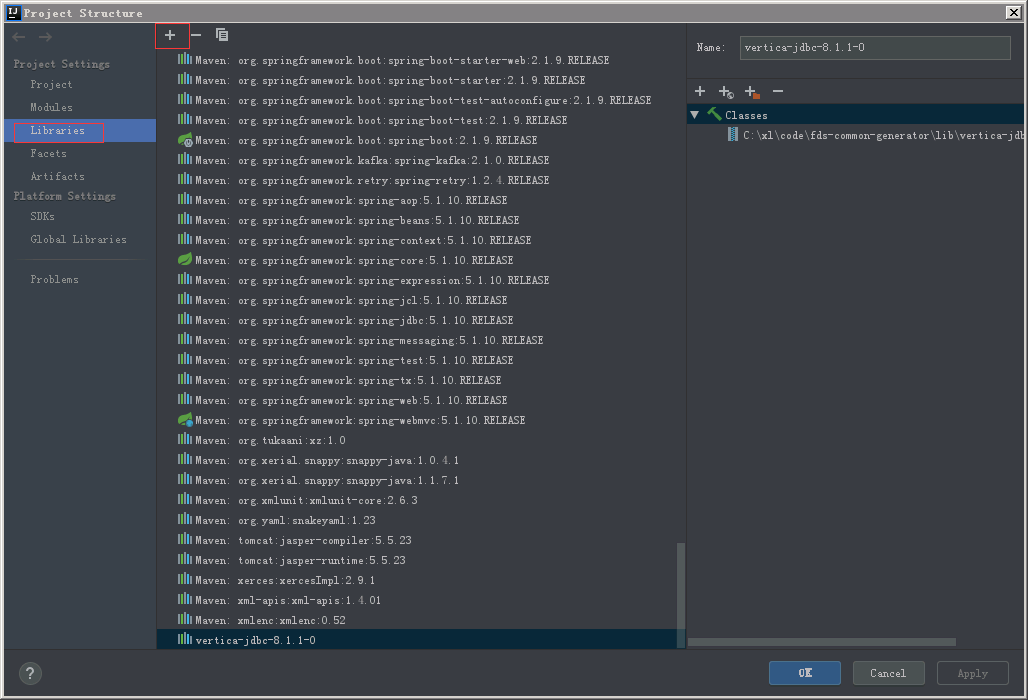
Task: Confirm with the OK button
Action: click(804, 673)
